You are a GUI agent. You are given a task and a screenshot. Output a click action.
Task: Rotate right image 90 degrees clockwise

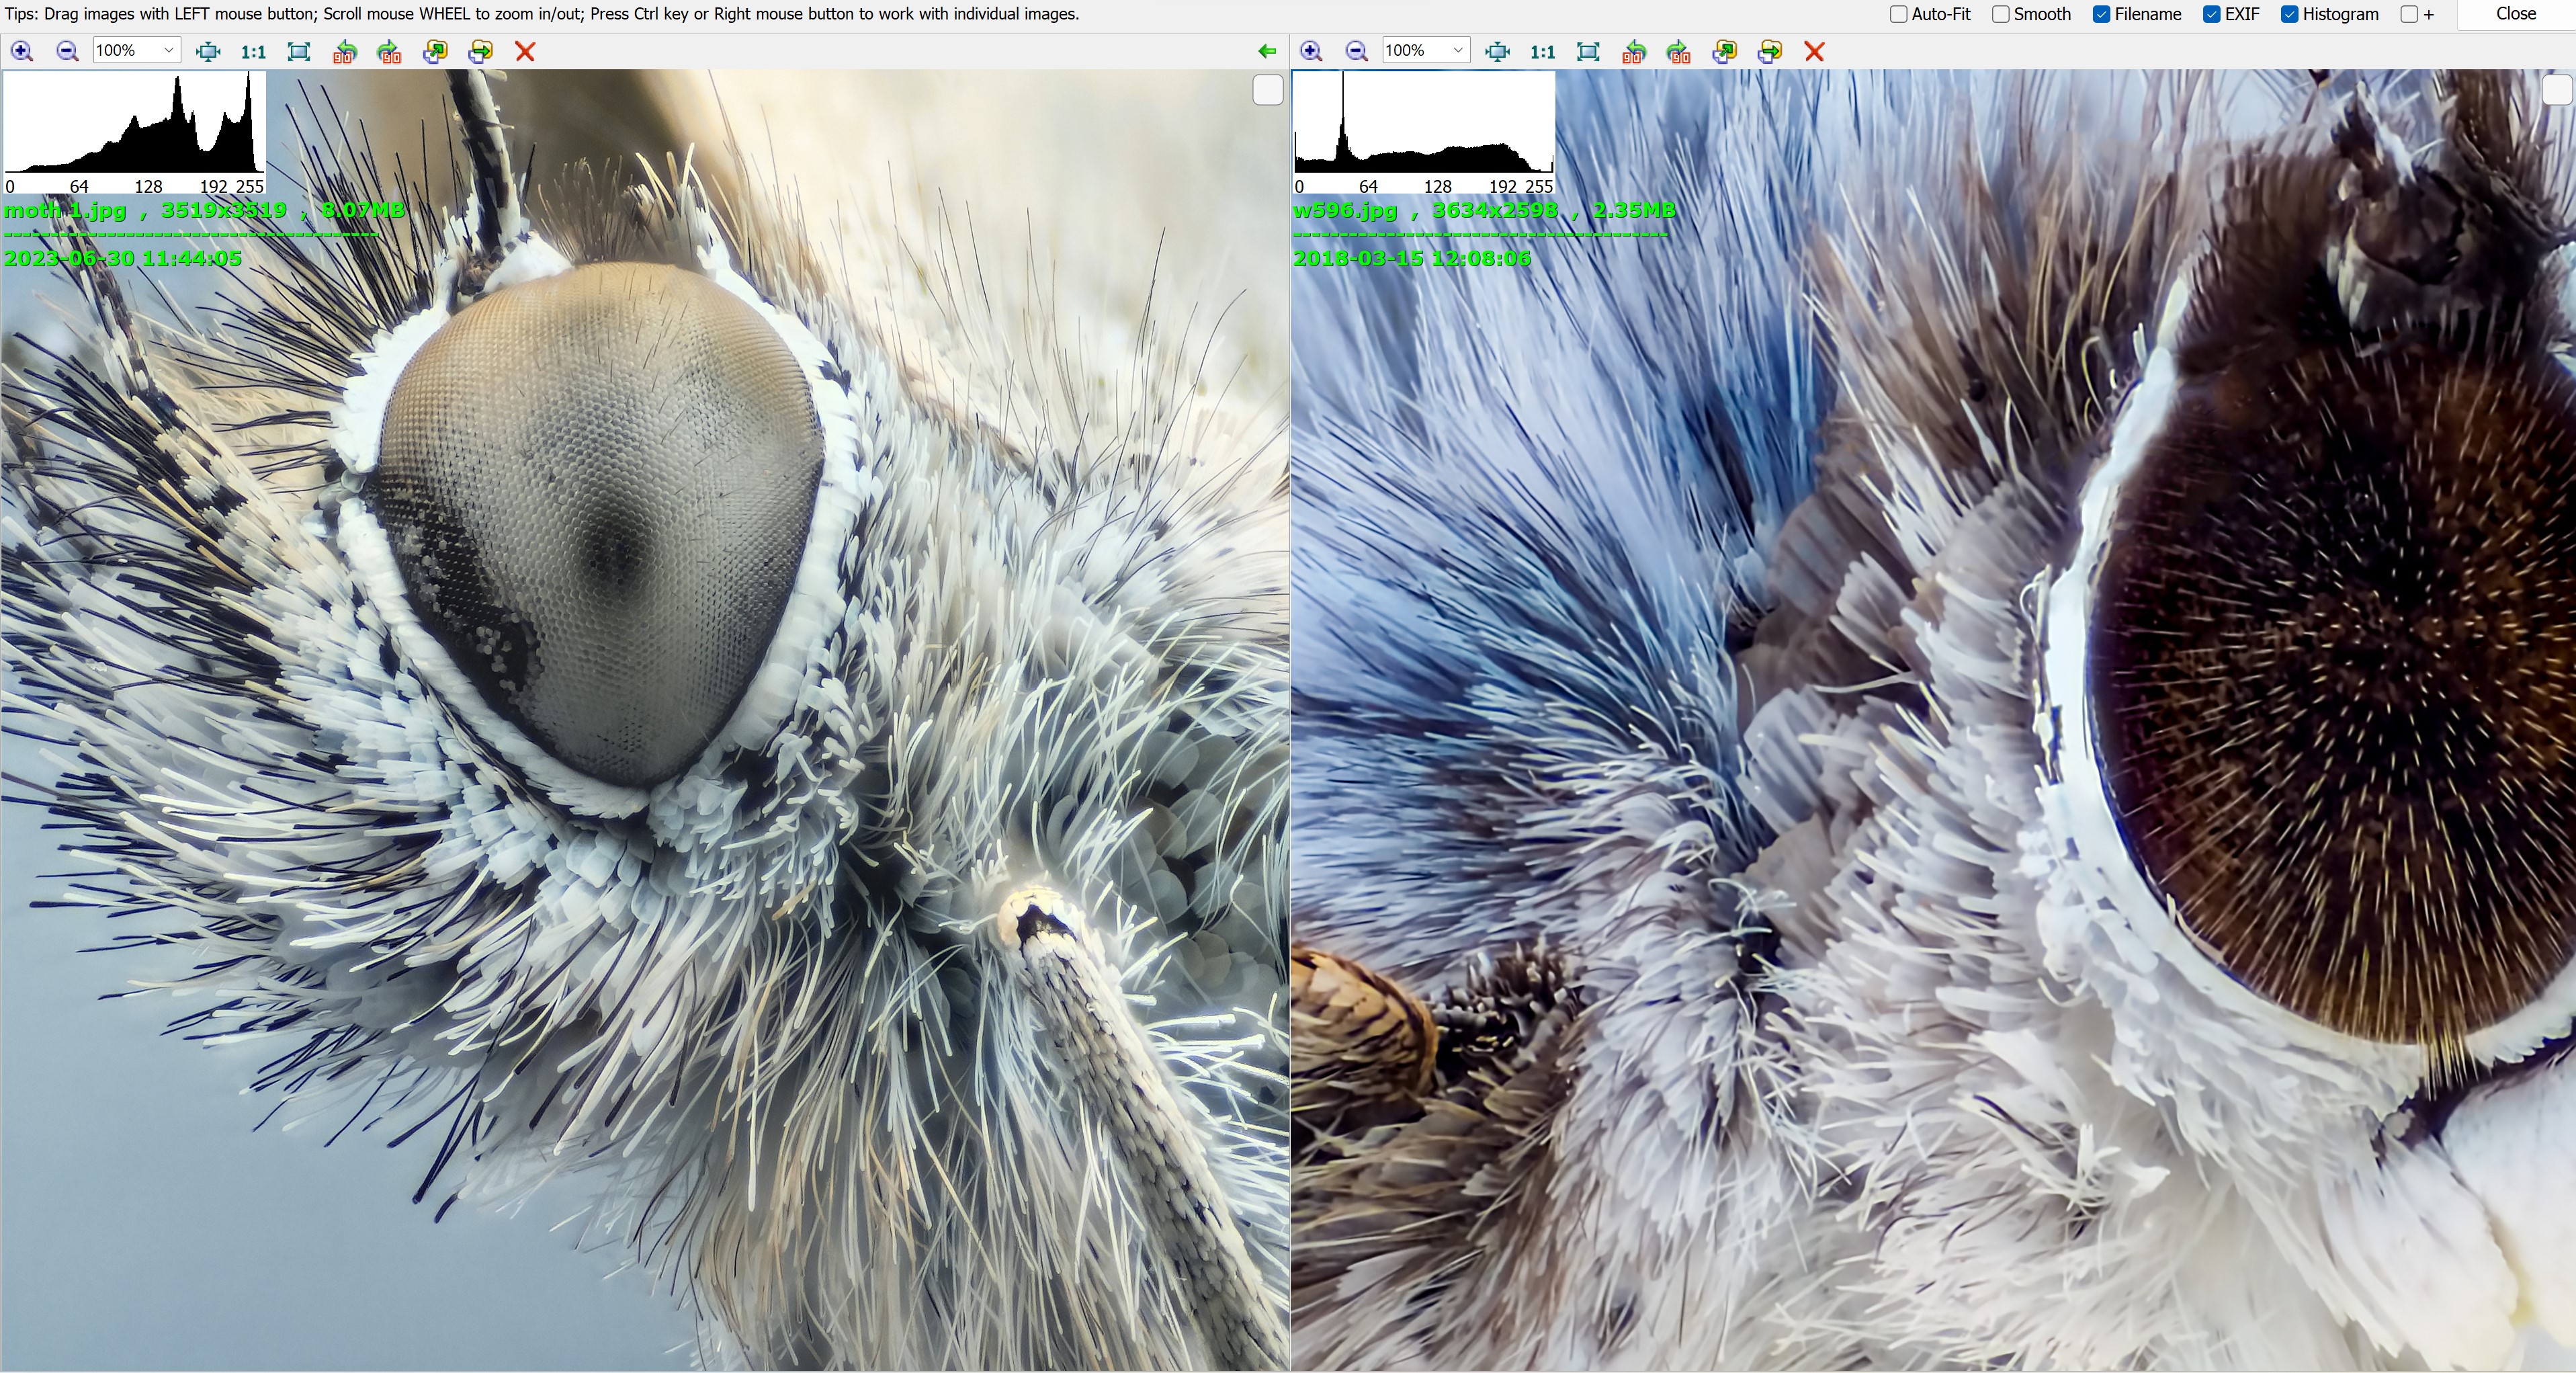(x=1678, y=51)
